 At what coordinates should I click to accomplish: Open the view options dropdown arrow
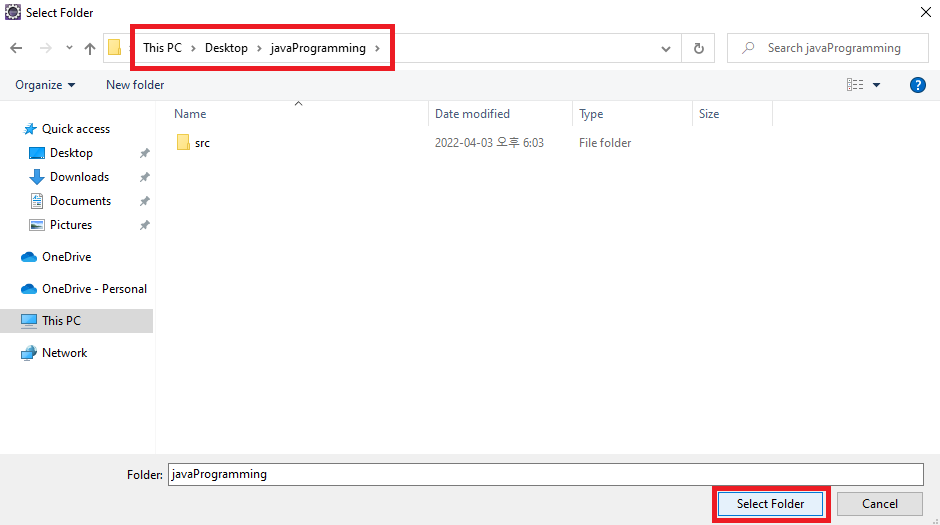click(x=876, y=85)
